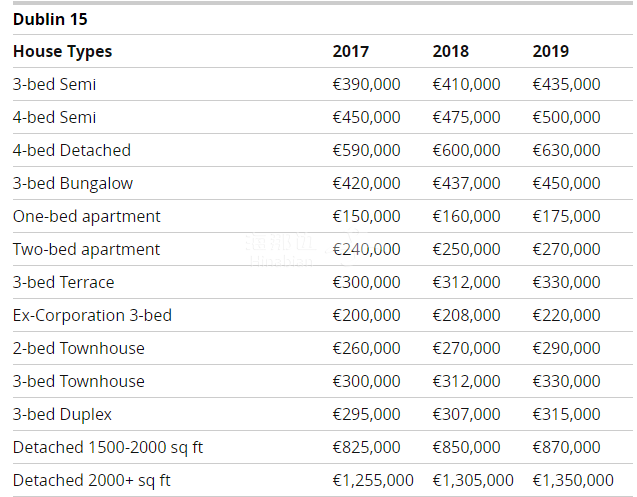637x497 pixels.
Task: Select the 4-bed Detached row label
Action: 72,150
